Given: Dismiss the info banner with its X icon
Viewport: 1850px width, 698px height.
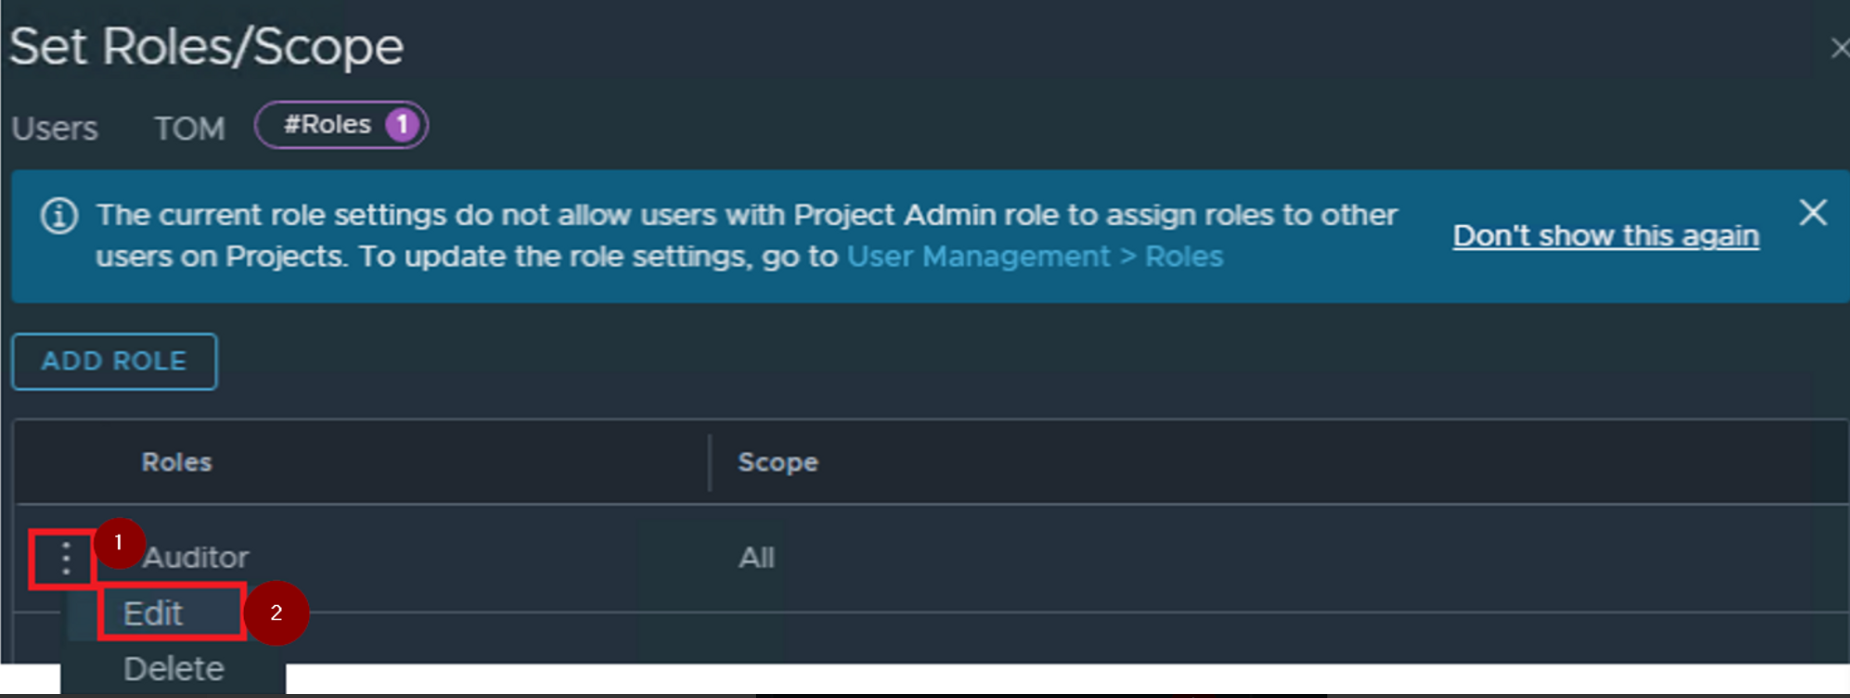Looking at the screenshot, I should tap(1812, 213).
